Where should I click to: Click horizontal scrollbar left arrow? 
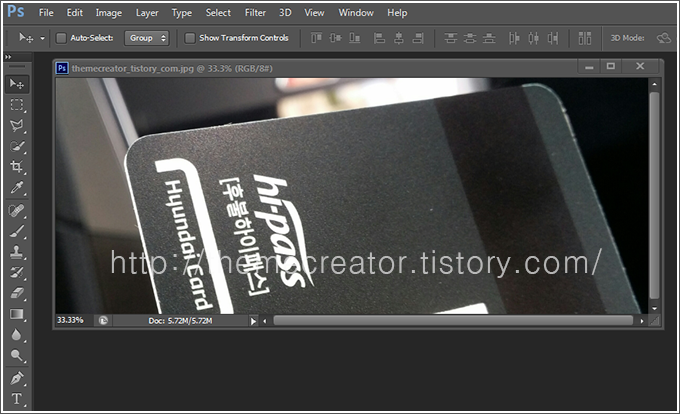click(x=265, y=321)
